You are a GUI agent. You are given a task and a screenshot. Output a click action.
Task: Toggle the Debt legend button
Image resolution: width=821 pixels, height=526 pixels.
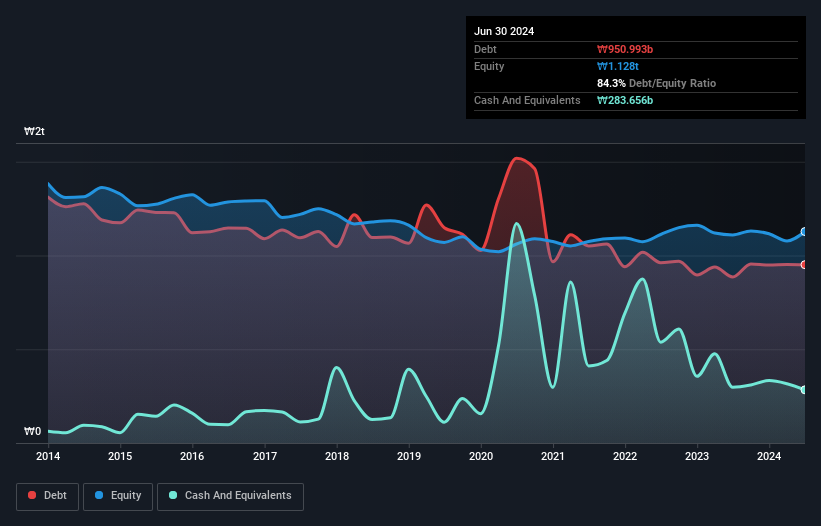pos(47,496)
